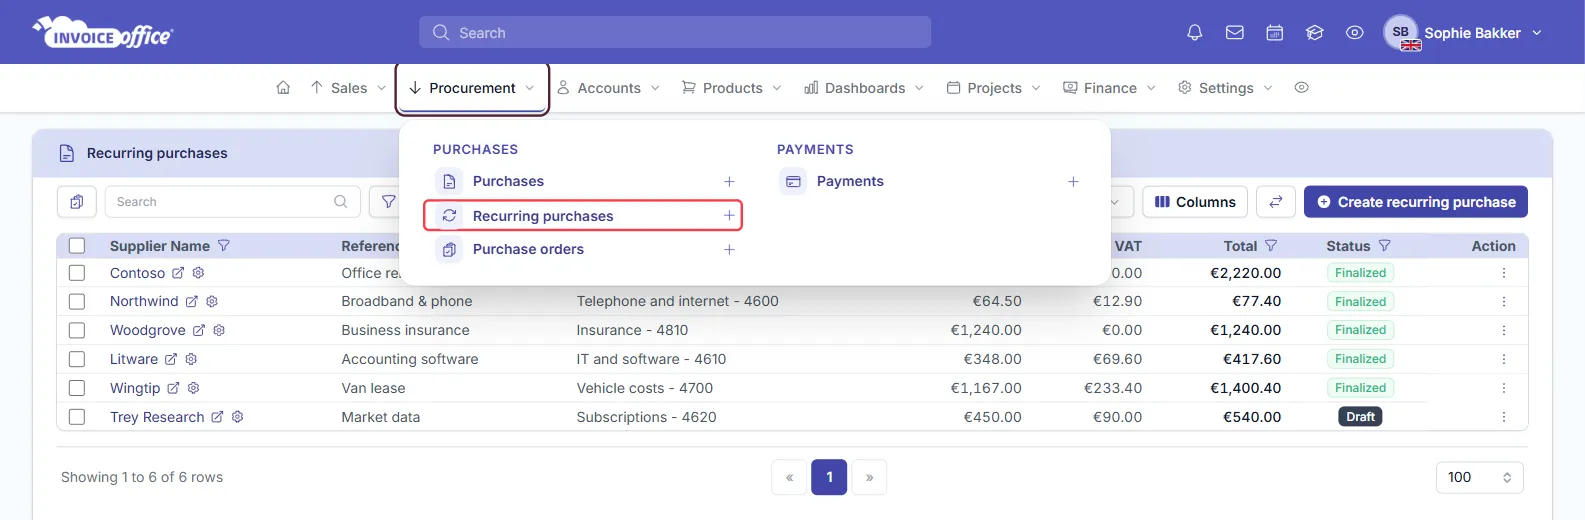The width and height of the screenshot is (1585, 520).
Task: Expand the Accounts menu
Action: pyautogui.click(x=608, y=88)
